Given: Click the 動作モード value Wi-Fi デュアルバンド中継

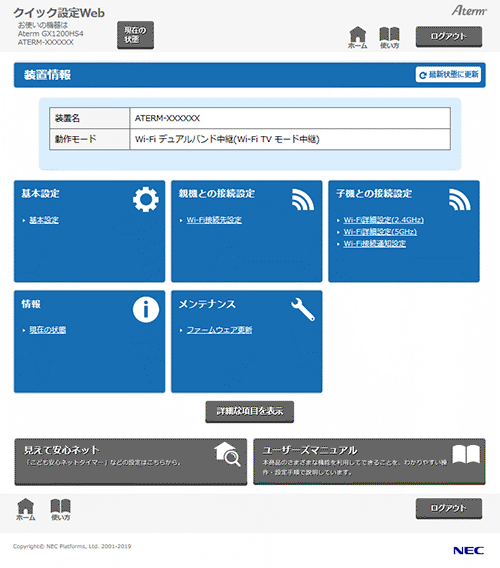Looking at the screenshot, I should pyautogui.click(x=227, y=139).
